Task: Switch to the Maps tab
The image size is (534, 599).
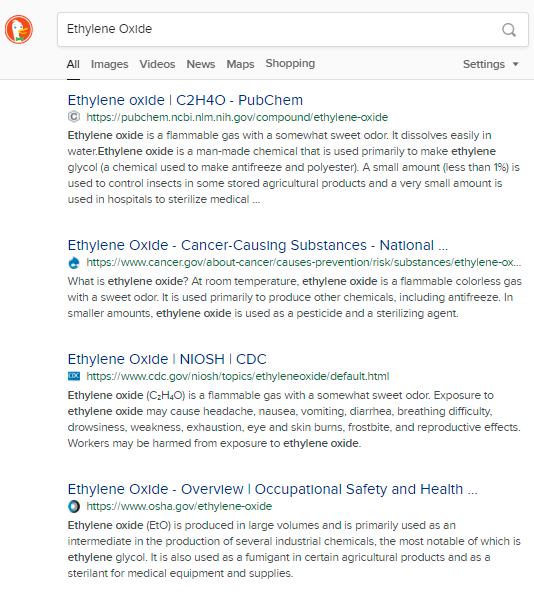Action: coord(240,64)
